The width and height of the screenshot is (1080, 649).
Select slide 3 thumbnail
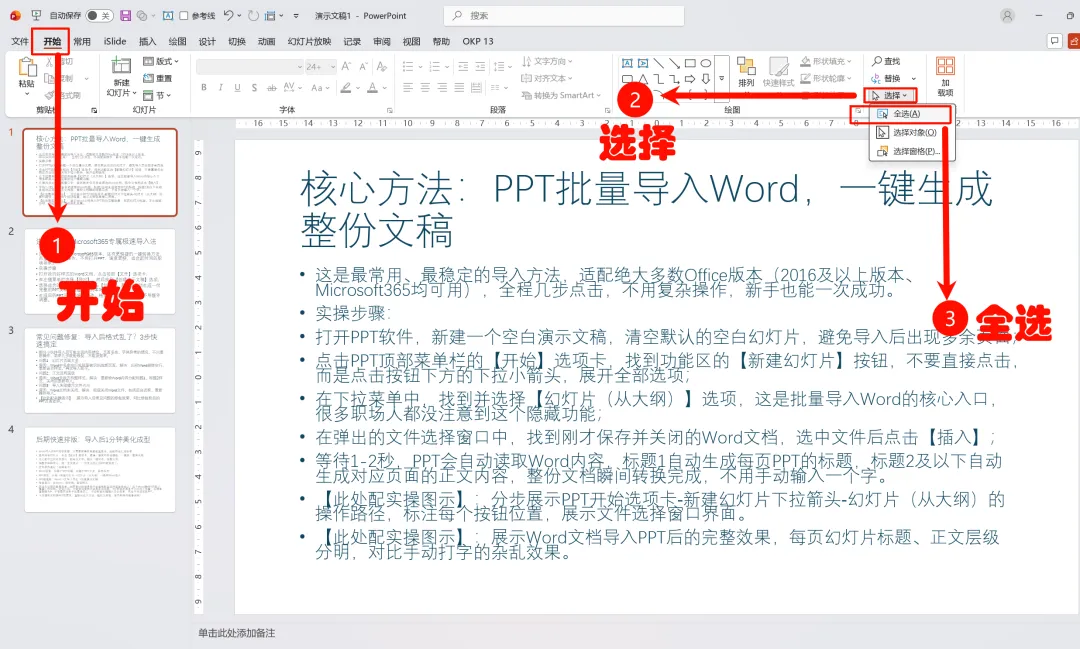pos(100,370)
